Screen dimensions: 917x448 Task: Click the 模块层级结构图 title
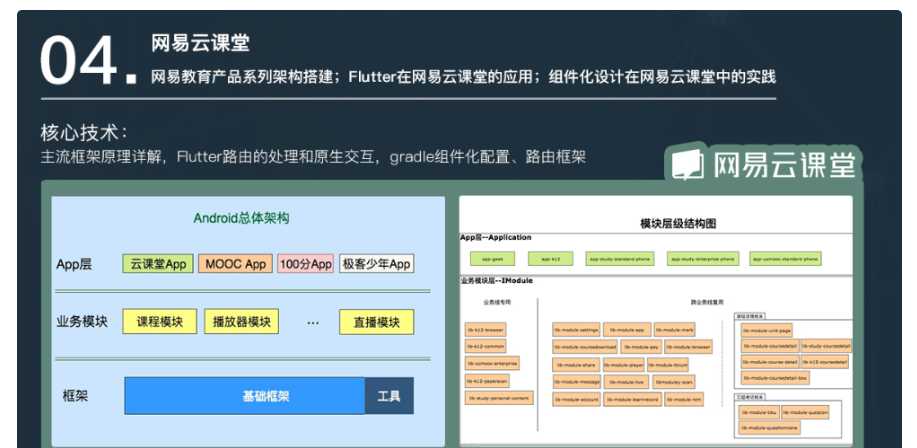tap(678, 223)
